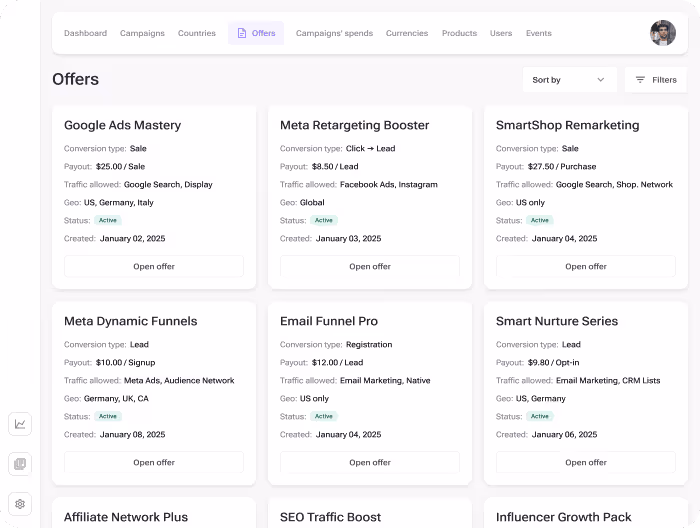
Task: Expand the Sort by dropdown
Action: [570, 80]
